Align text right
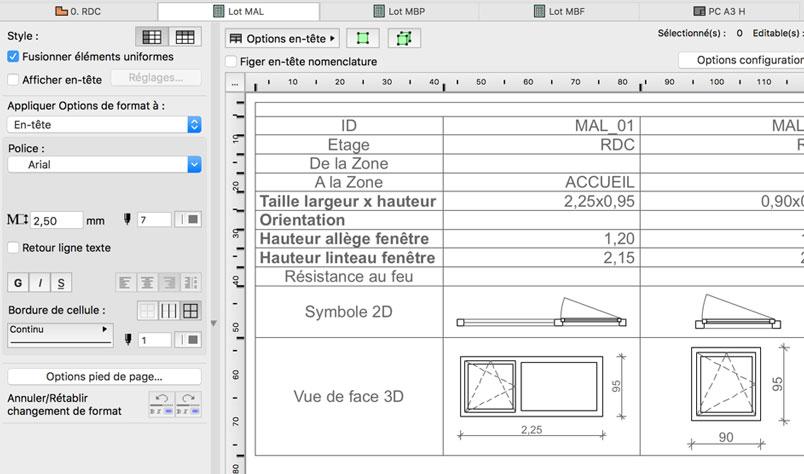 pyautogui.click(x=169, y=283)
